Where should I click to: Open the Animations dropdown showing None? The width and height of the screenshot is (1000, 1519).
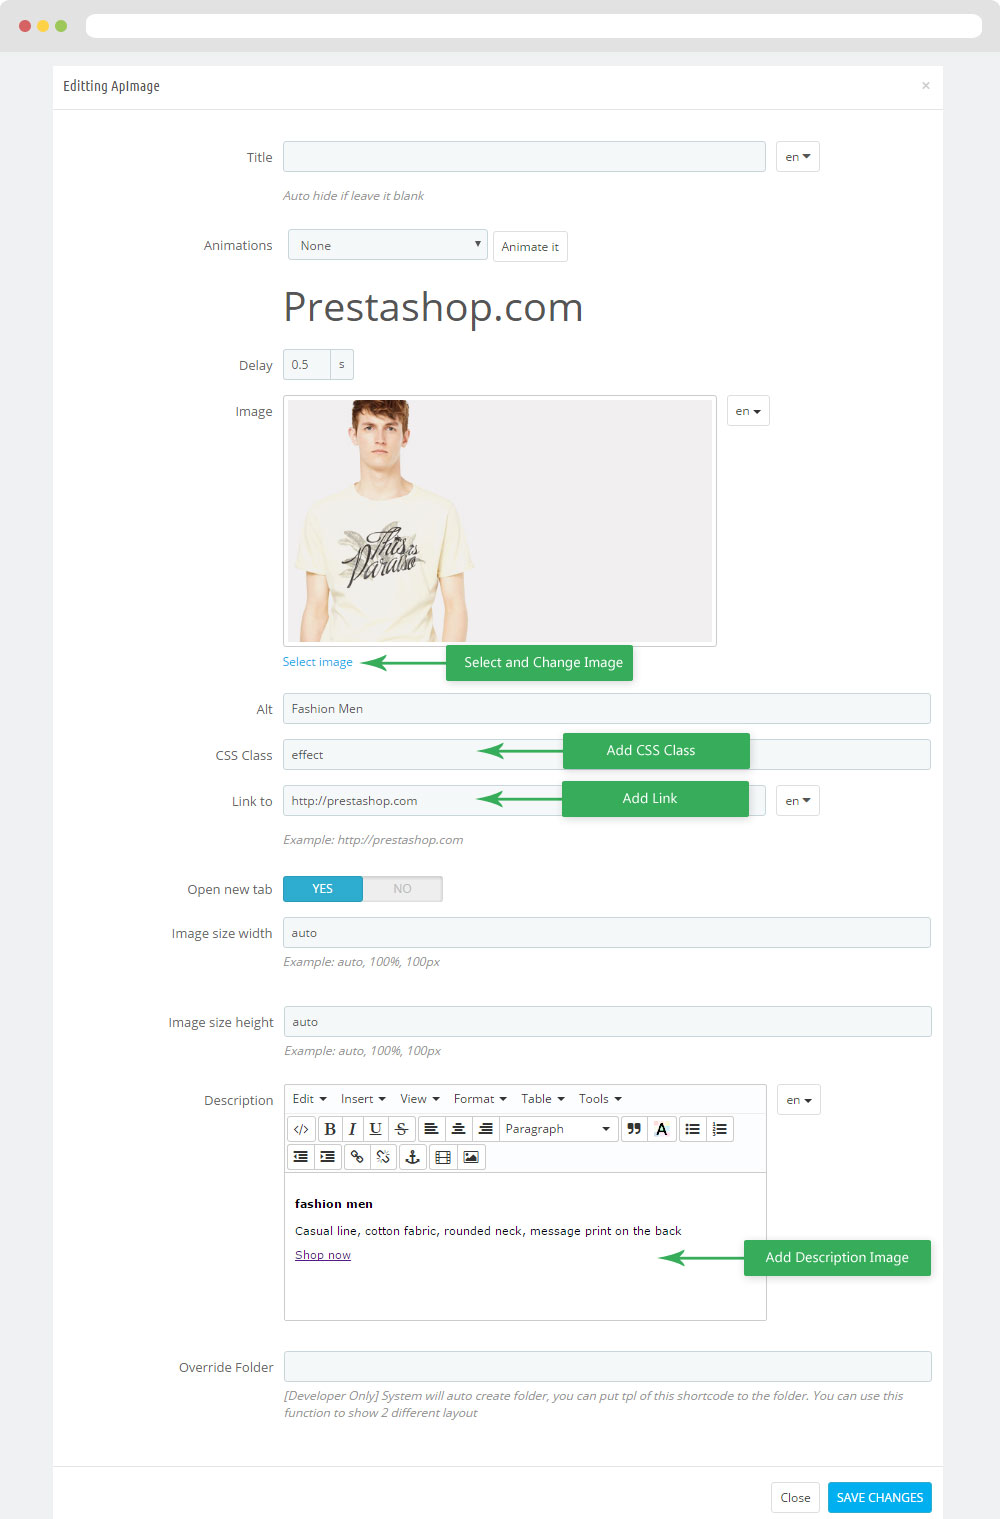(388, 245)
